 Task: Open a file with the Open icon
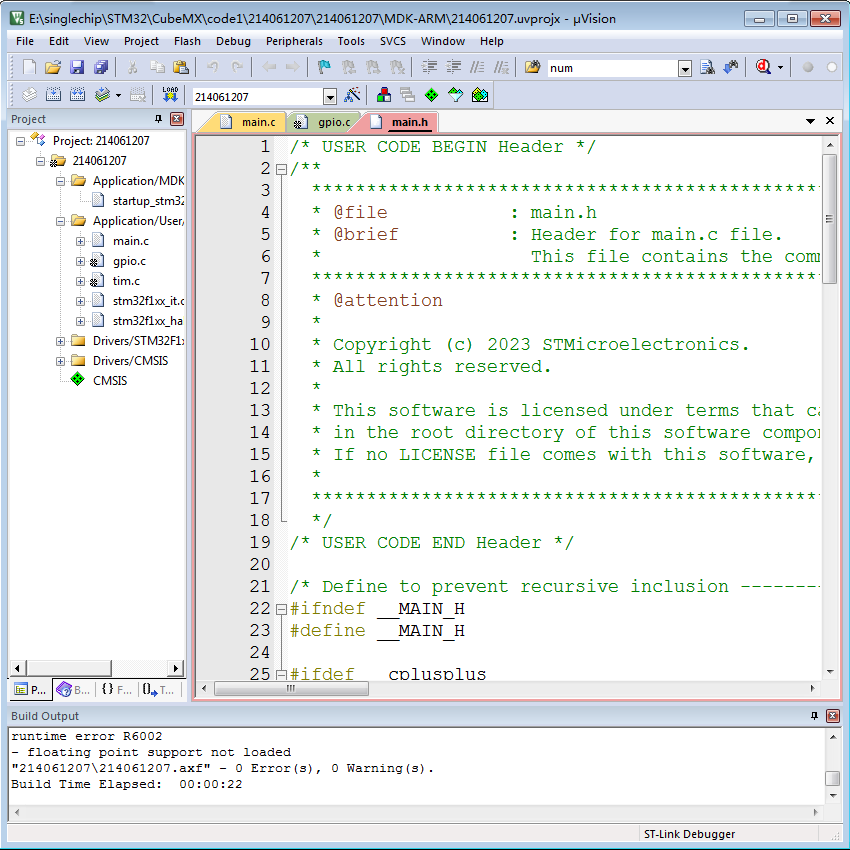[x=53, y=67]
